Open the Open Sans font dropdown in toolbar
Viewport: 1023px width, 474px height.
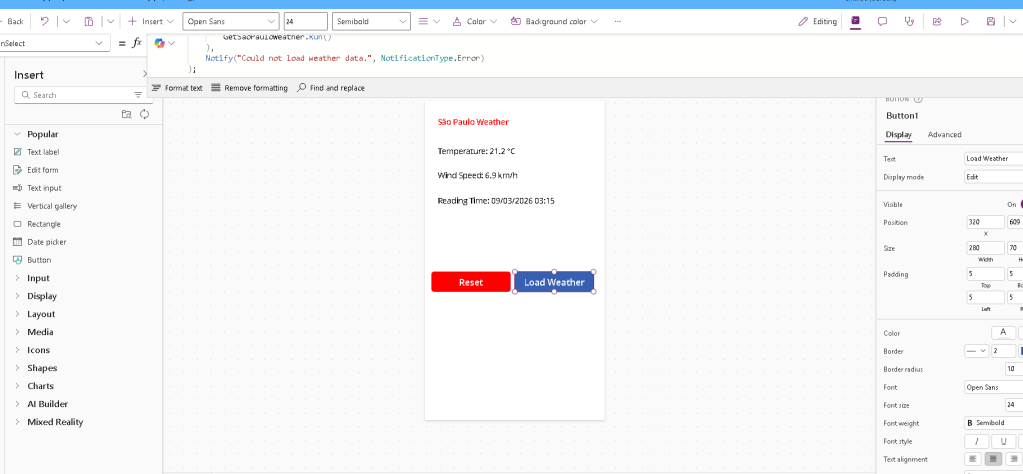[x=231, y=21]
